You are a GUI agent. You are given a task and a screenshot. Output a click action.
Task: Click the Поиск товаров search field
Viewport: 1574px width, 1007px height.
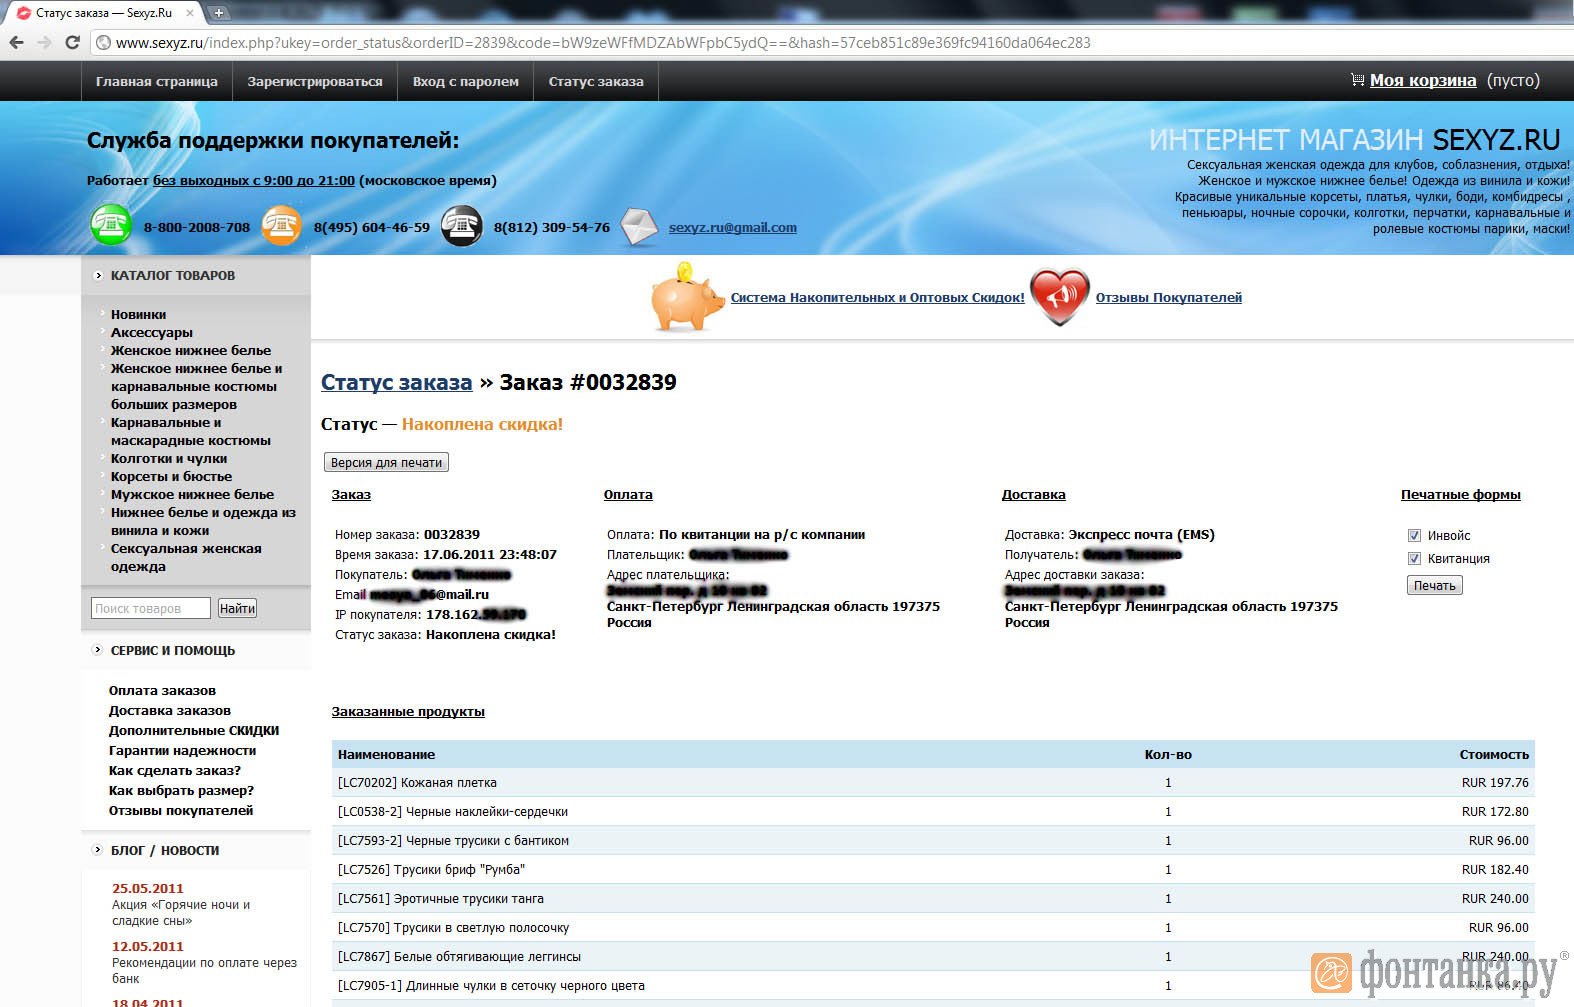click(x=151, y=608)
